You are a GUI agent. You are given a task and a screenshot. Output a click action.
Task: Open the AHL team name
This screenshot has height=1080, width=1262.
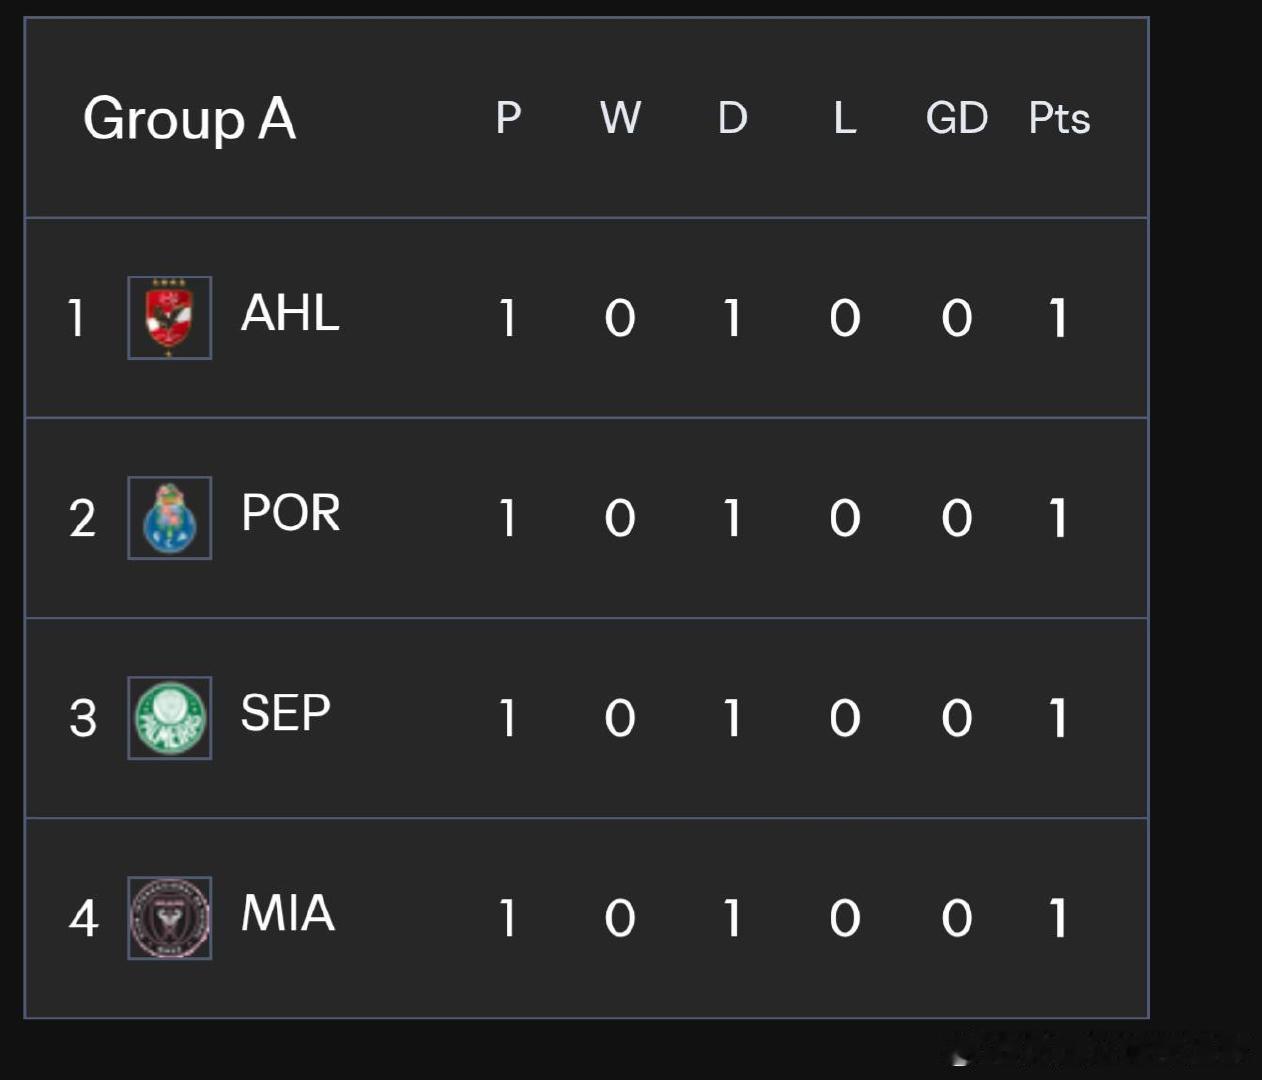click(x=290, y=313)
